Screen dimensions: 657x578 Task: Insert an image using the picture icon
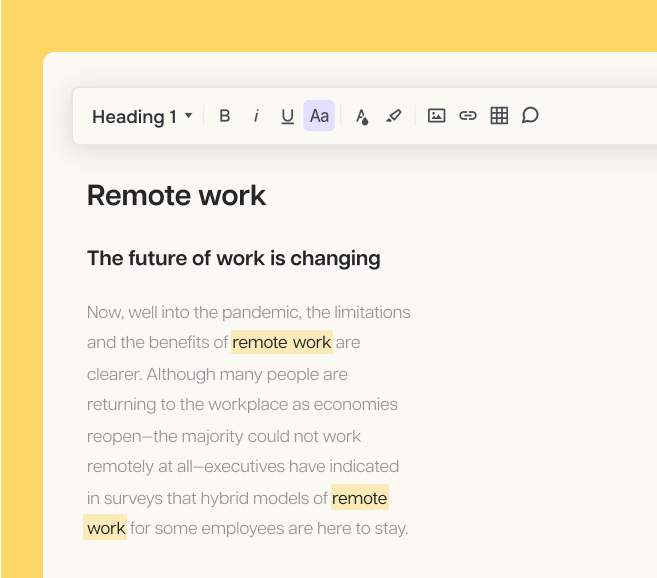(x=436, y=116)
